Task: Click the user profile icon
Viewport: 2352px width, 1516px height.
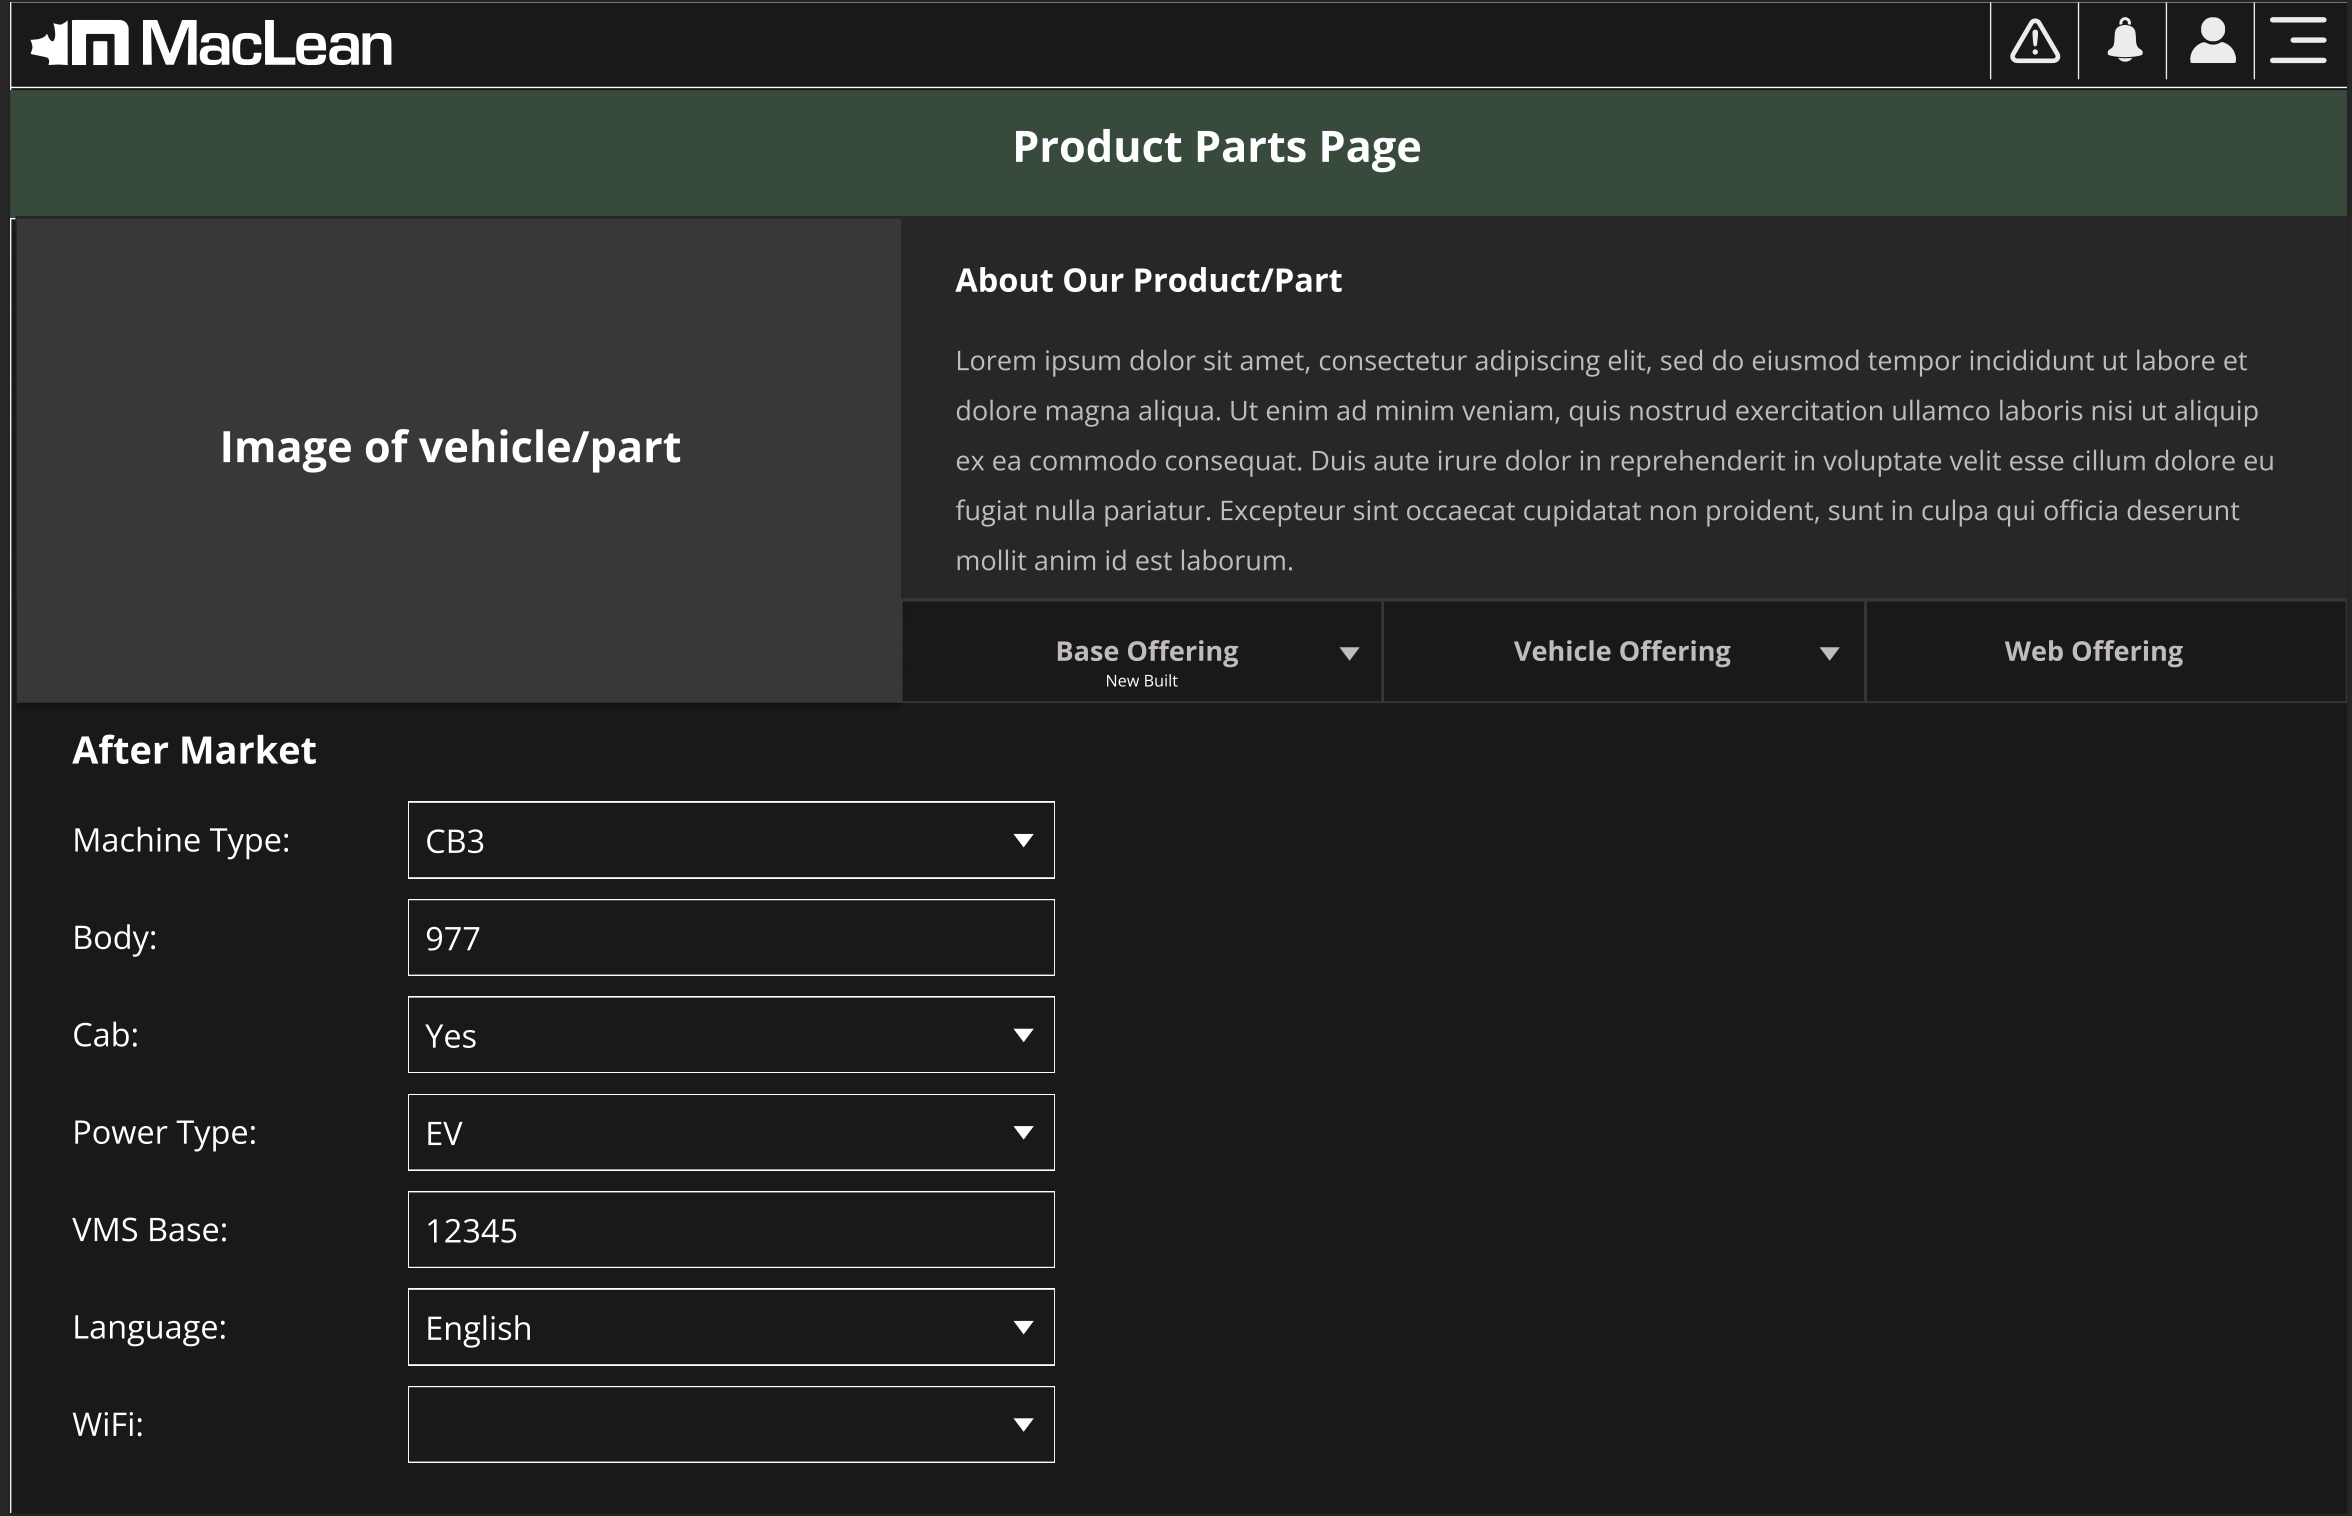Action: tap(2211, 42)
